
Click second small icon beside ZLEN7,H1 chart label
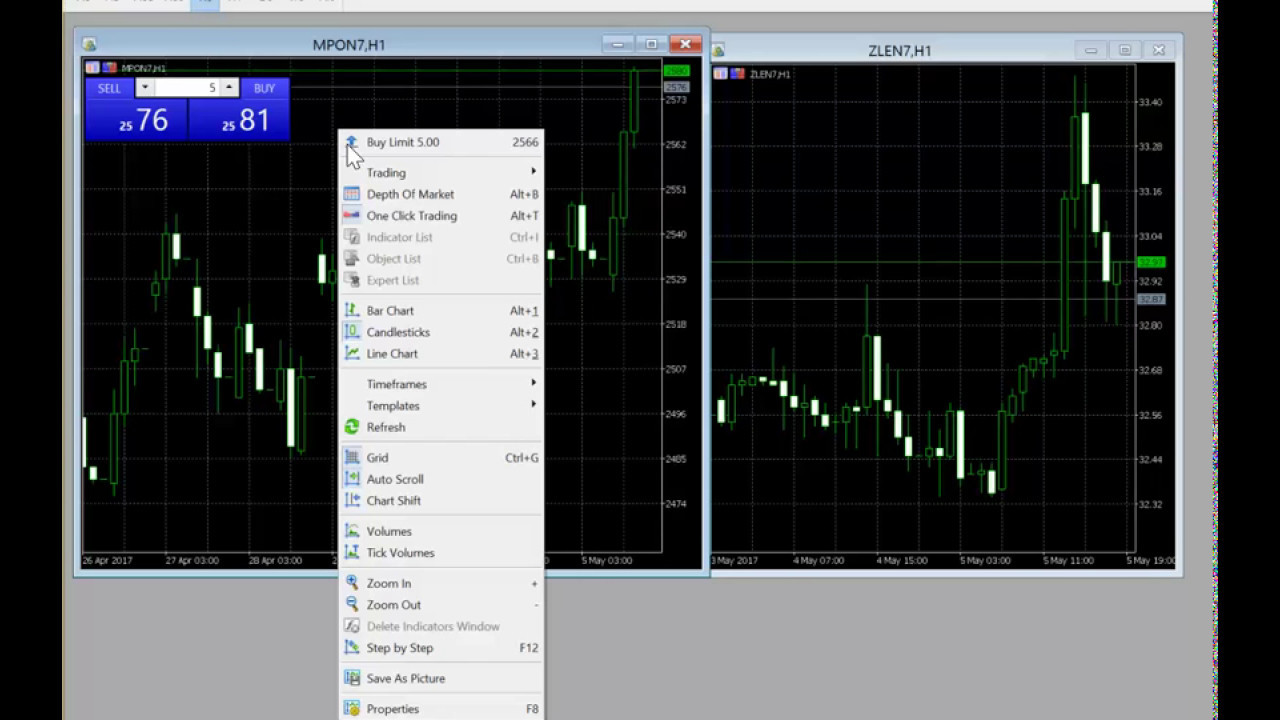[738, 74]
